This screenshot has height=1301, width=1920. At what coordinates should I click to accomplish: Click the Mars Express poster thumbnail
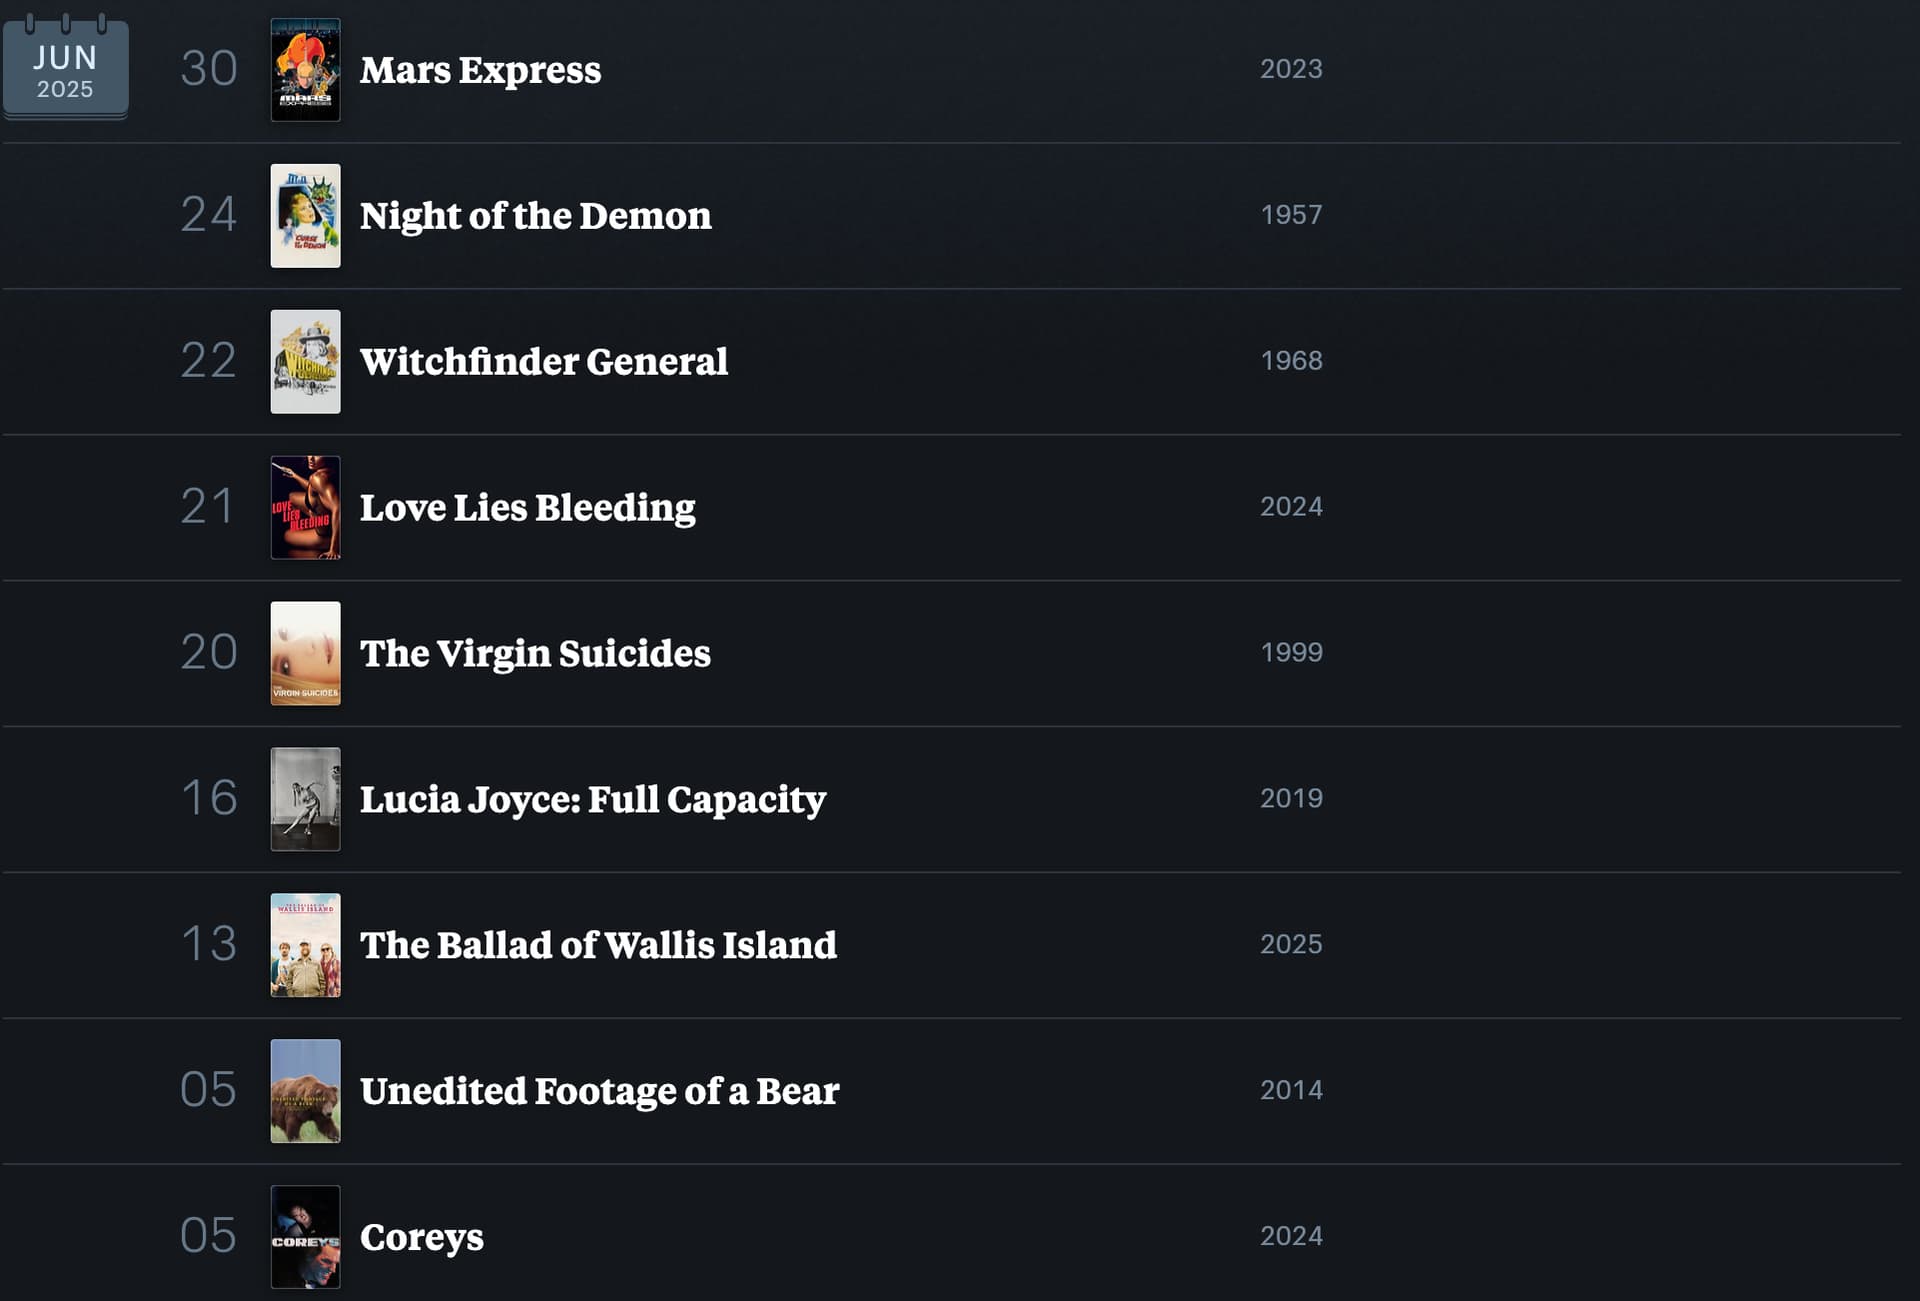click(305, 70)
